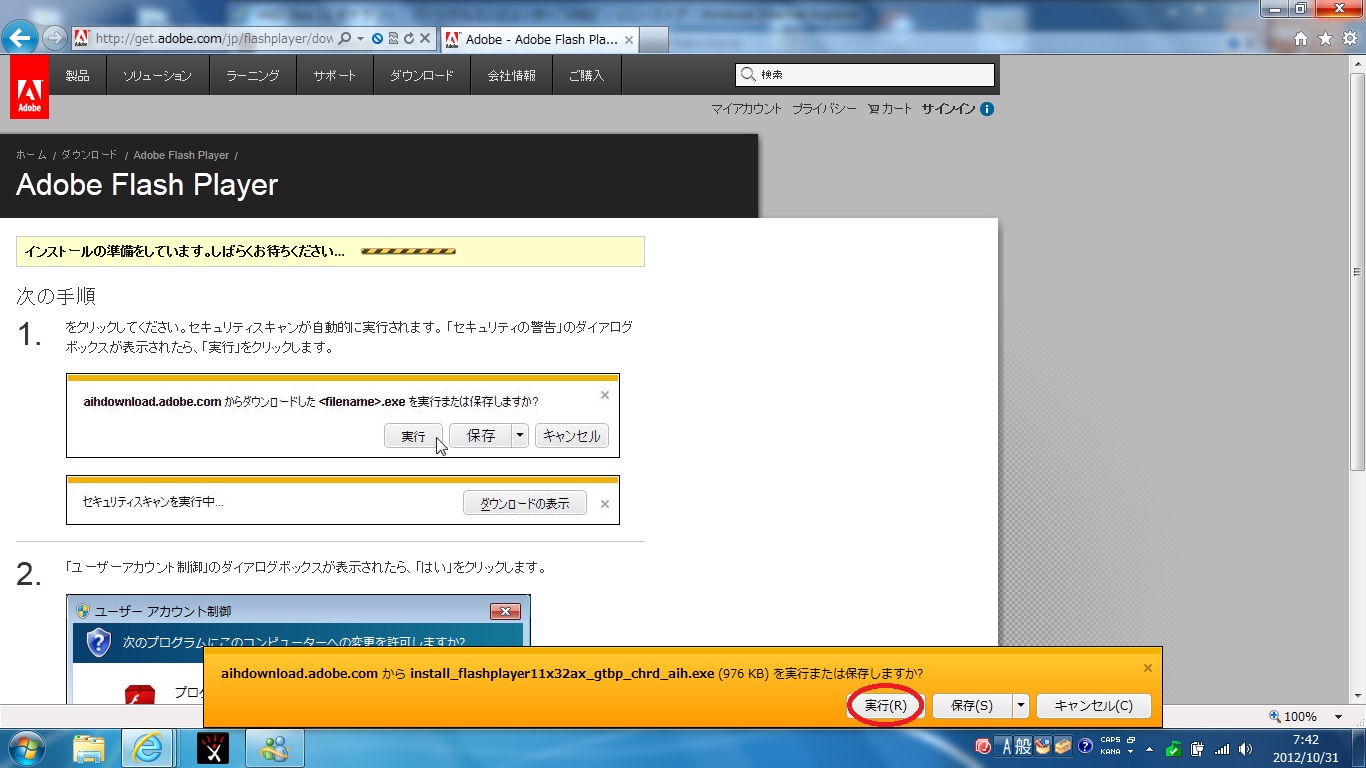This screenshot has height=768, width=1366.
Task: Click the red Adobe logo
Action: pos(29,87)
